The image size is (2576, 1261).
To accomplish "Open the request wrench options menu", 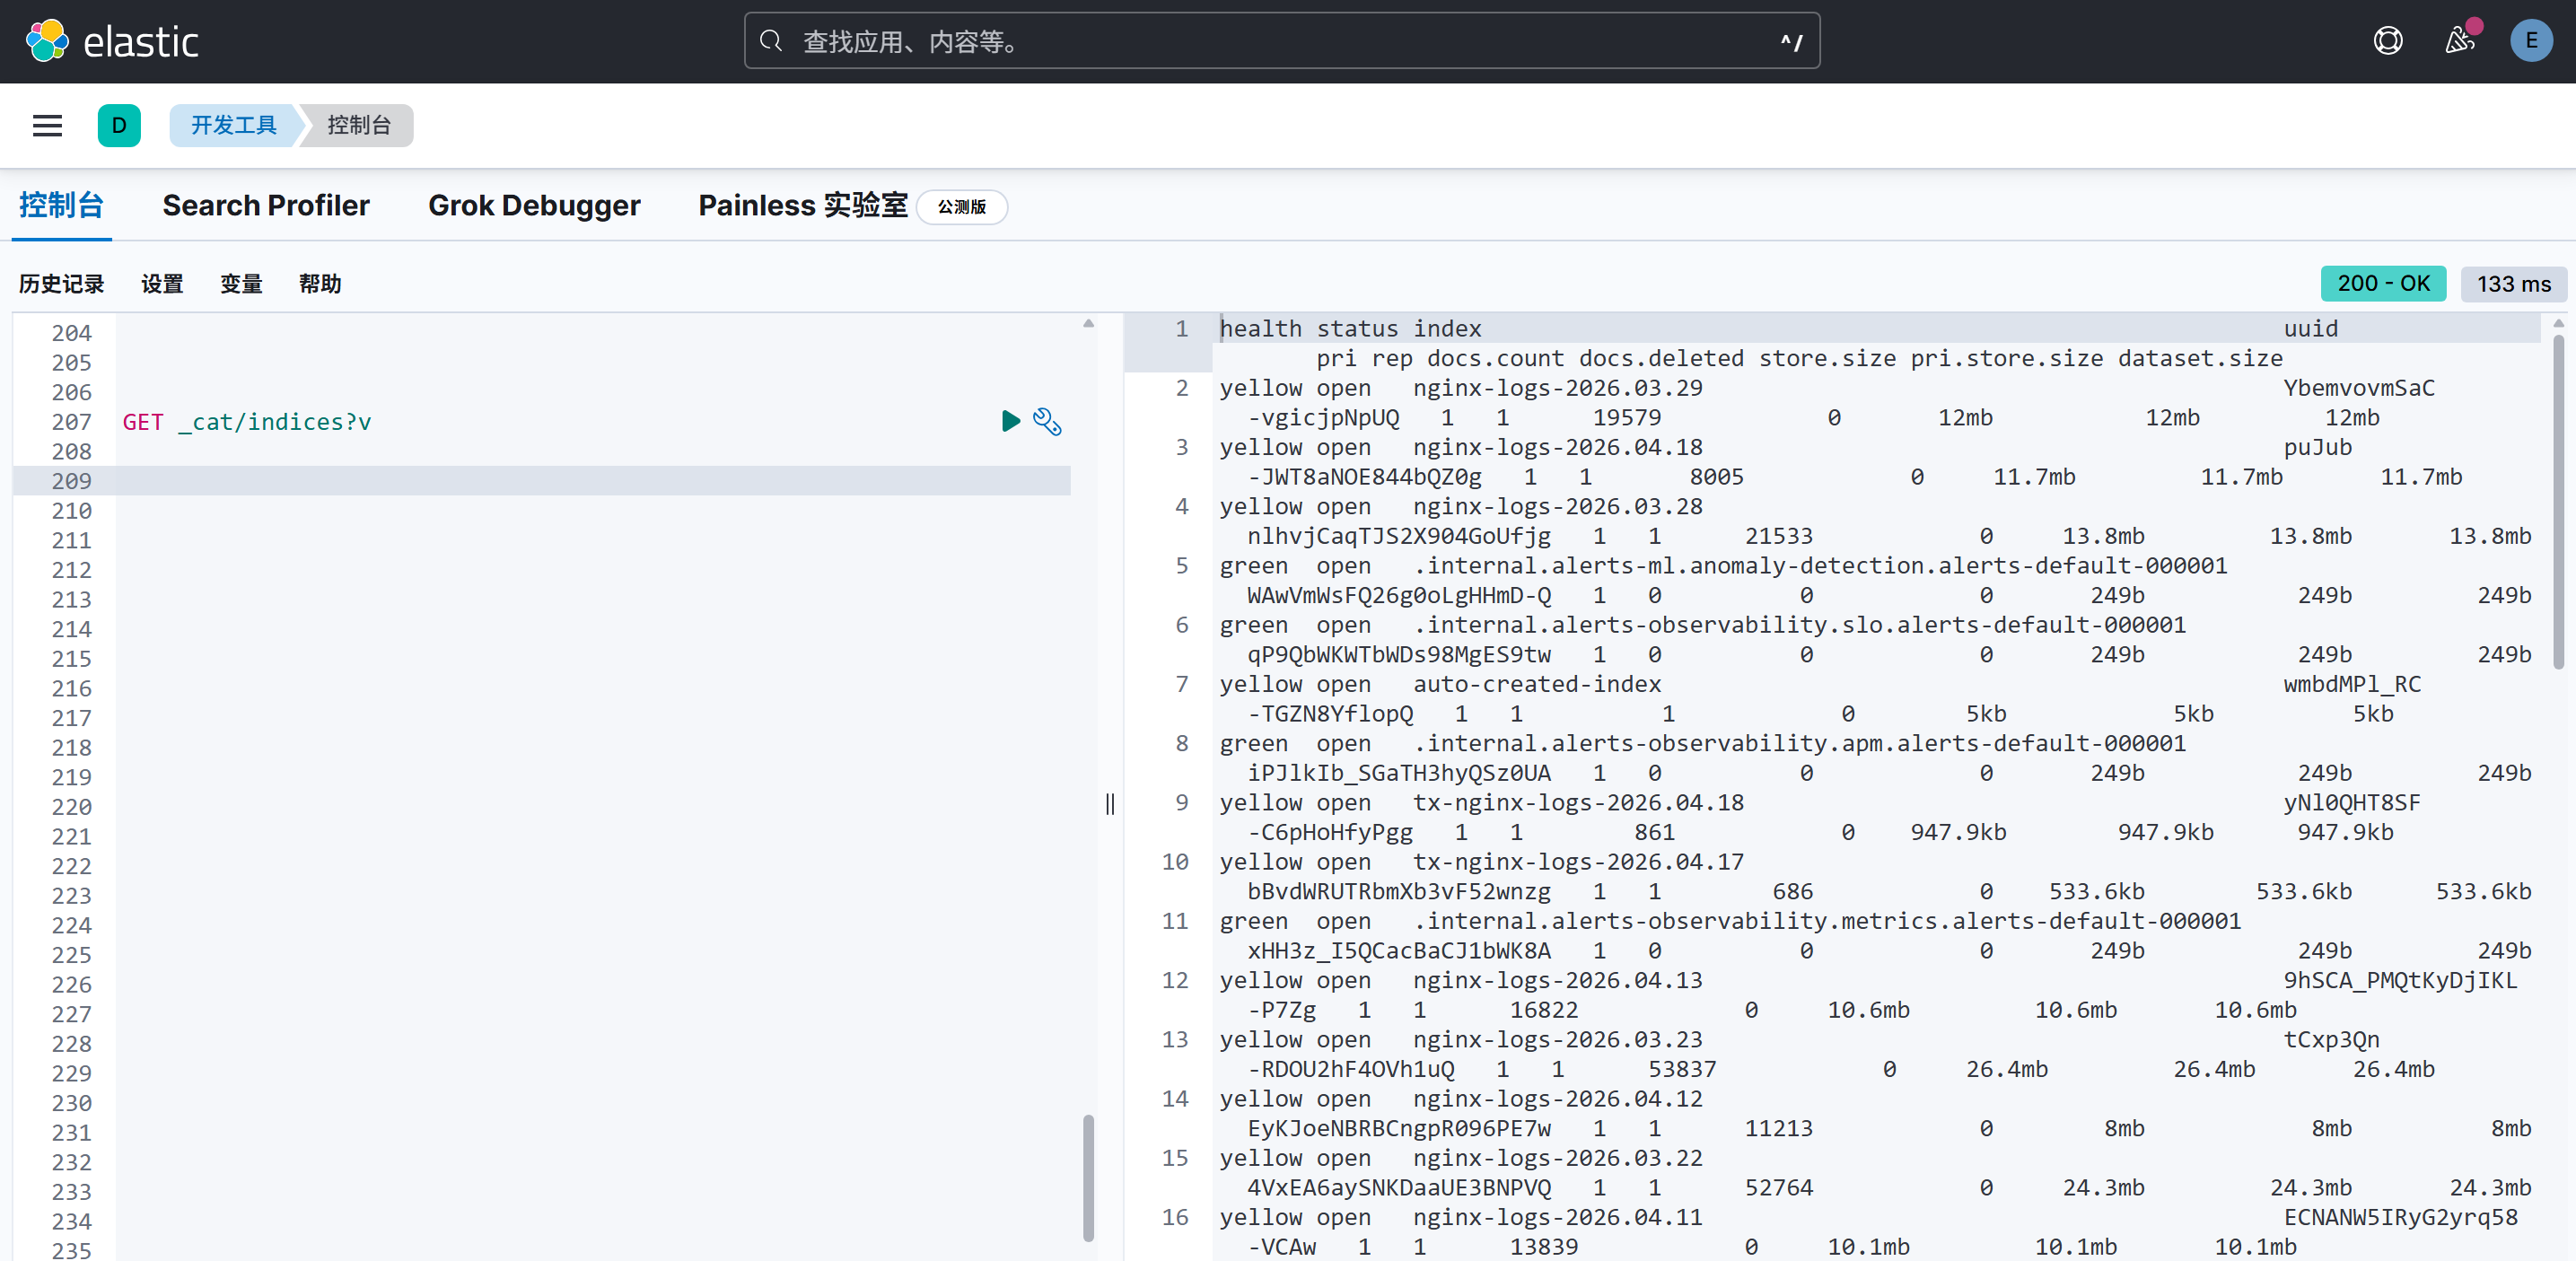I will point(1047,421).
